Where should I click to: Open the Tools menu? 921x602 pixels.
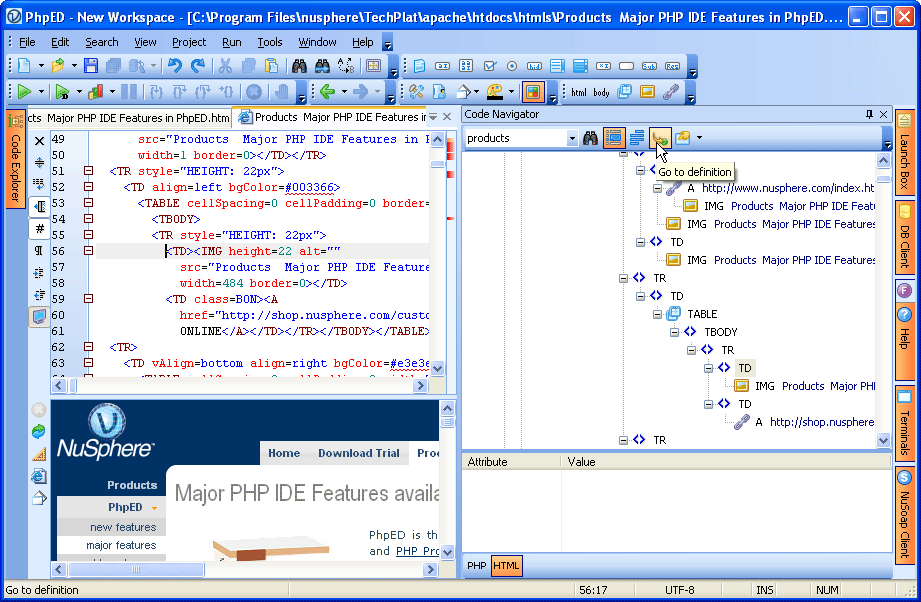click(x=270, y=42)
